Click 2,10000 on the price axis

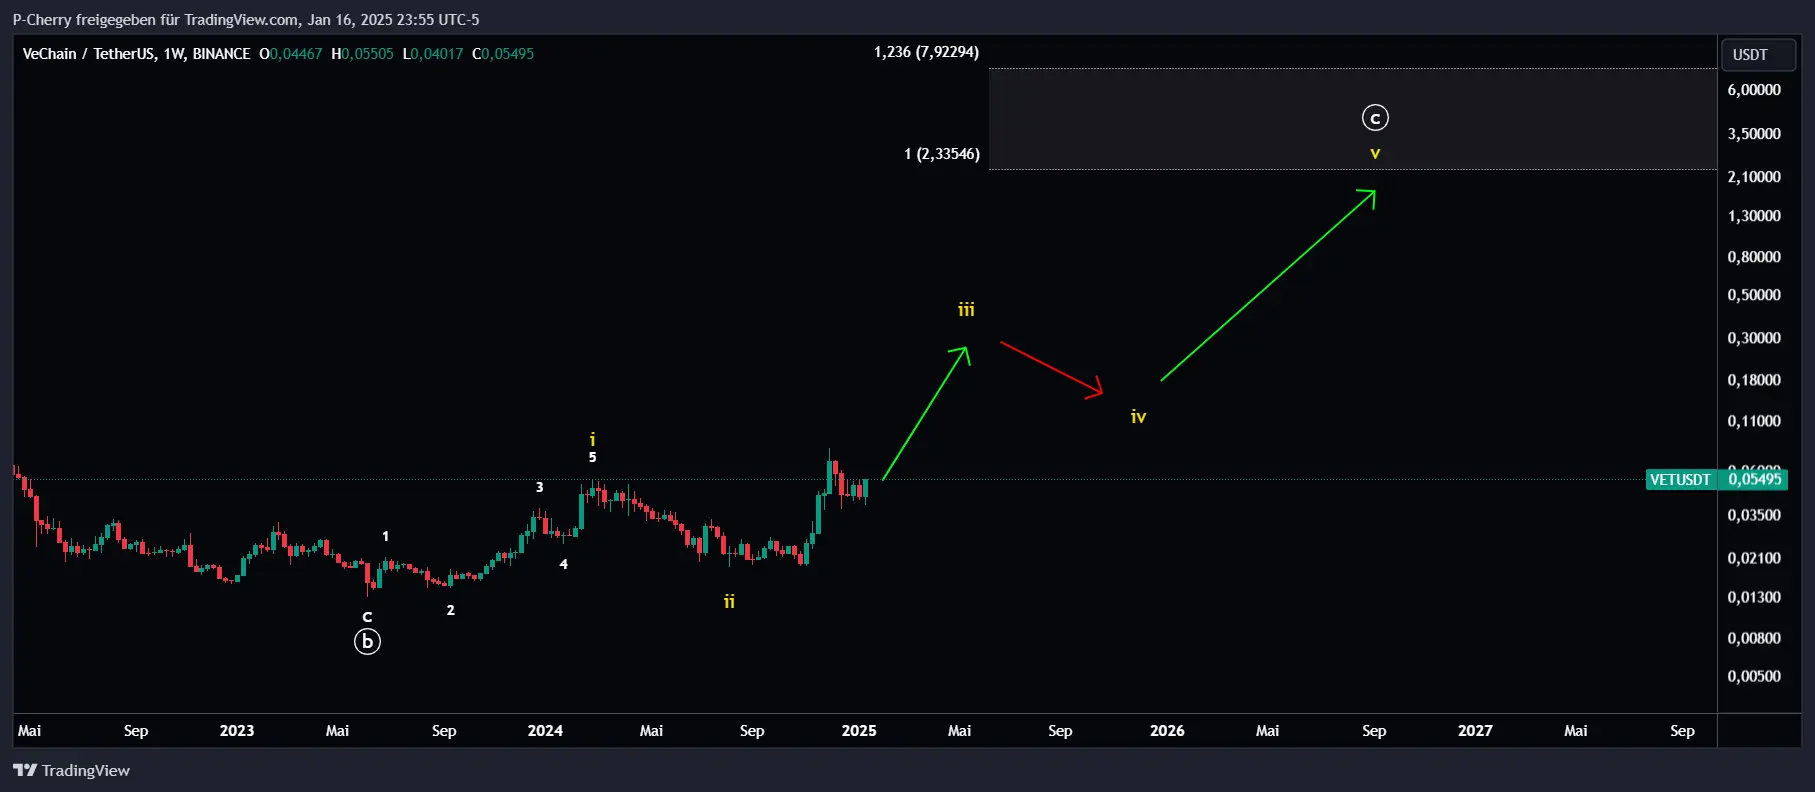[x=1754, y=177]
